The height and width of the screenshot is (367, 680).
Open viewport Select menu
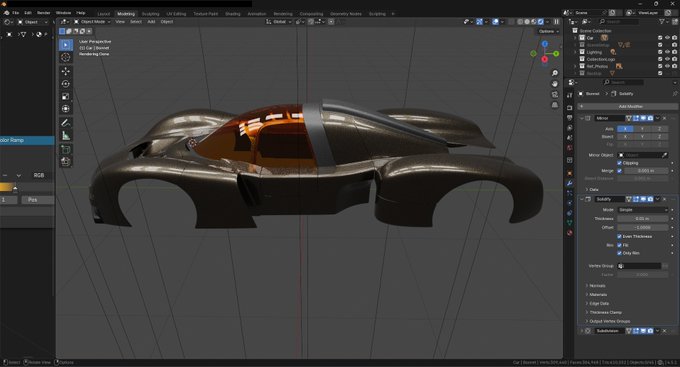[x=136, y=22]
